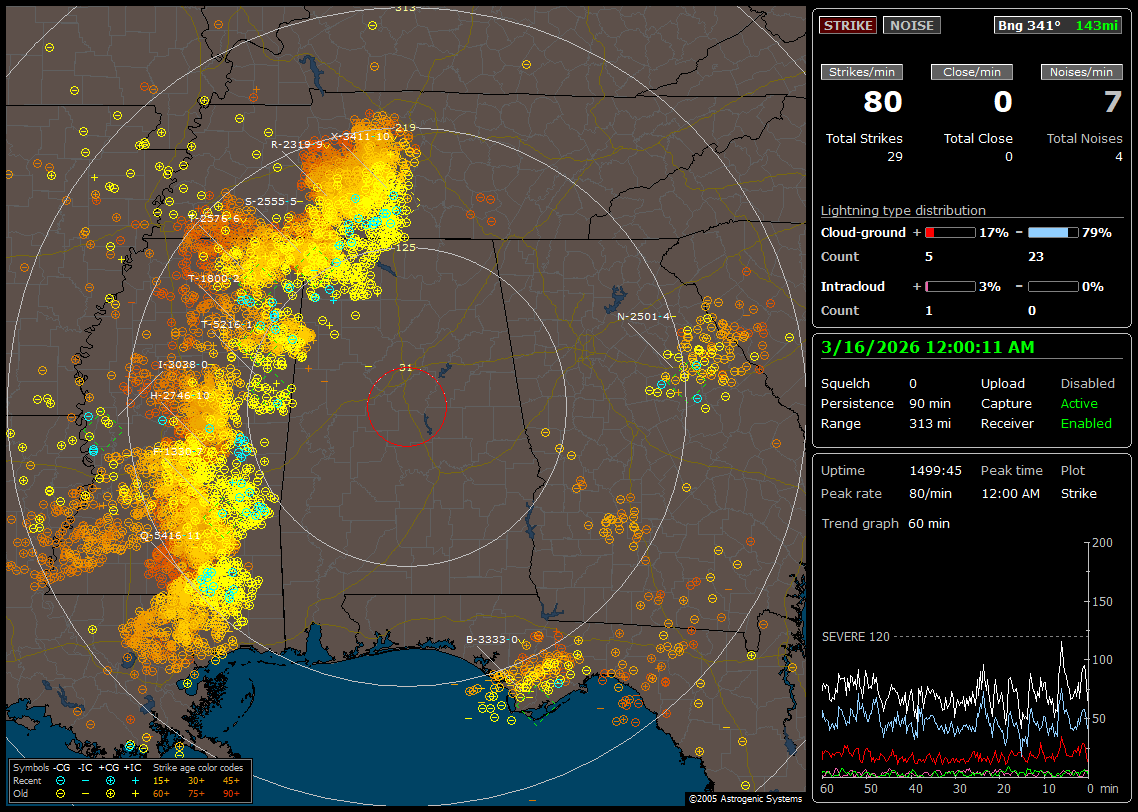Click the negative cloud-ground 79% blue bar
The width and height of the screenshot is (1138, 812).
[x=1053, y=233]
